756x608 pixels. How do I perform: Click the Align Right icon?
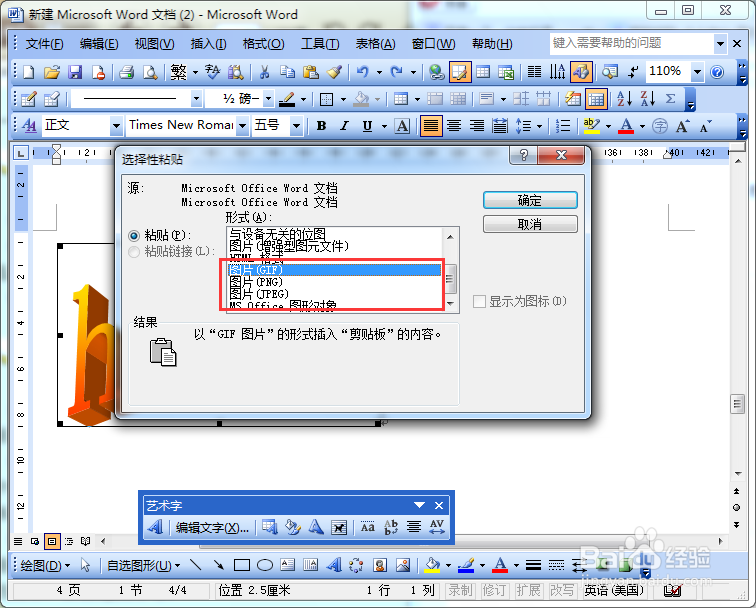pyautogui.click(x=477, y=126)
